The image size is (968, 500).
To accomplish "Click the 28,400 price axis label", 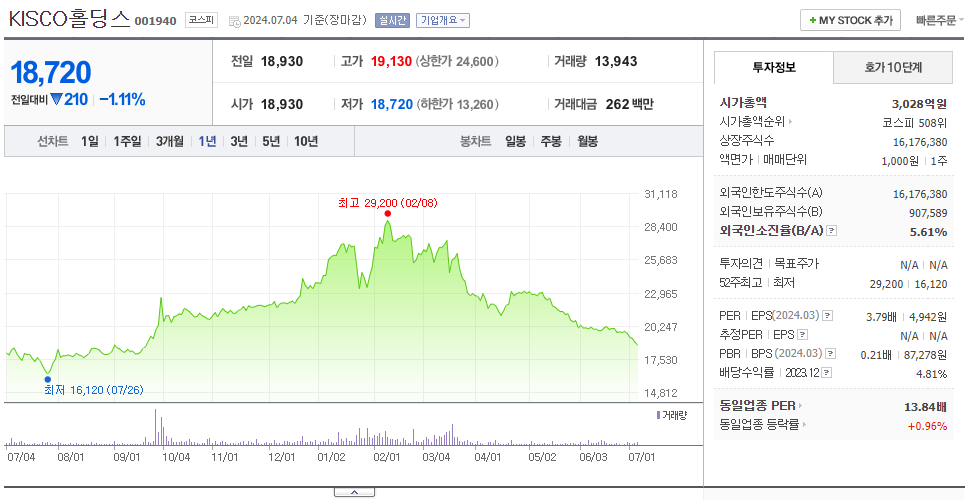I will click(661, 227).
